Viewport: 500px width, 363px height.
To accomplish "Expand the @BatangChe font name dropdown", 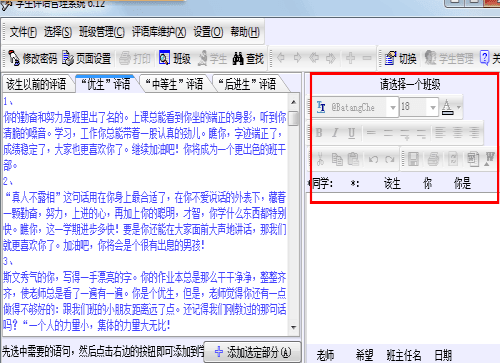I will coord(393,107).
